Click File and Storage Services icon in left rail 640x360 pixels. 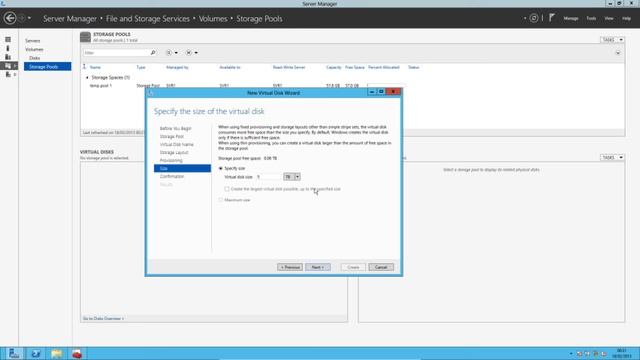pyautogui.click(x=8, y=66)
